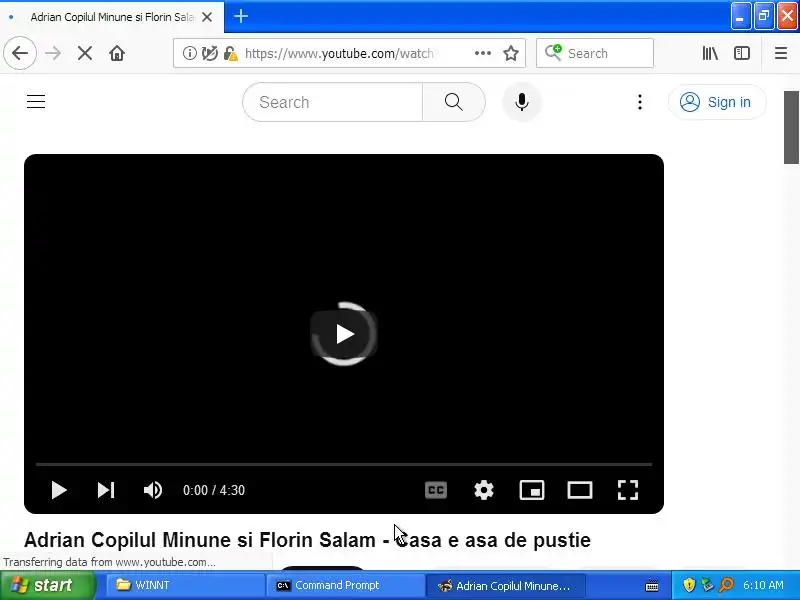The width and height of the screenshot is (800, 600).
Task: Click the YouTube magnifier search button
Action: click(x=454, y=102)
